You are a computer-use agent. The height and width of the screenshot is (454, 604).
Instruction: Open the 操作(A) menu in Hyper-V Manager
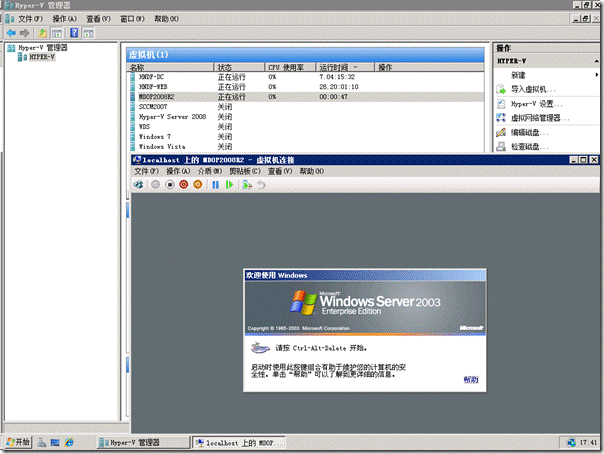(64, 19)
